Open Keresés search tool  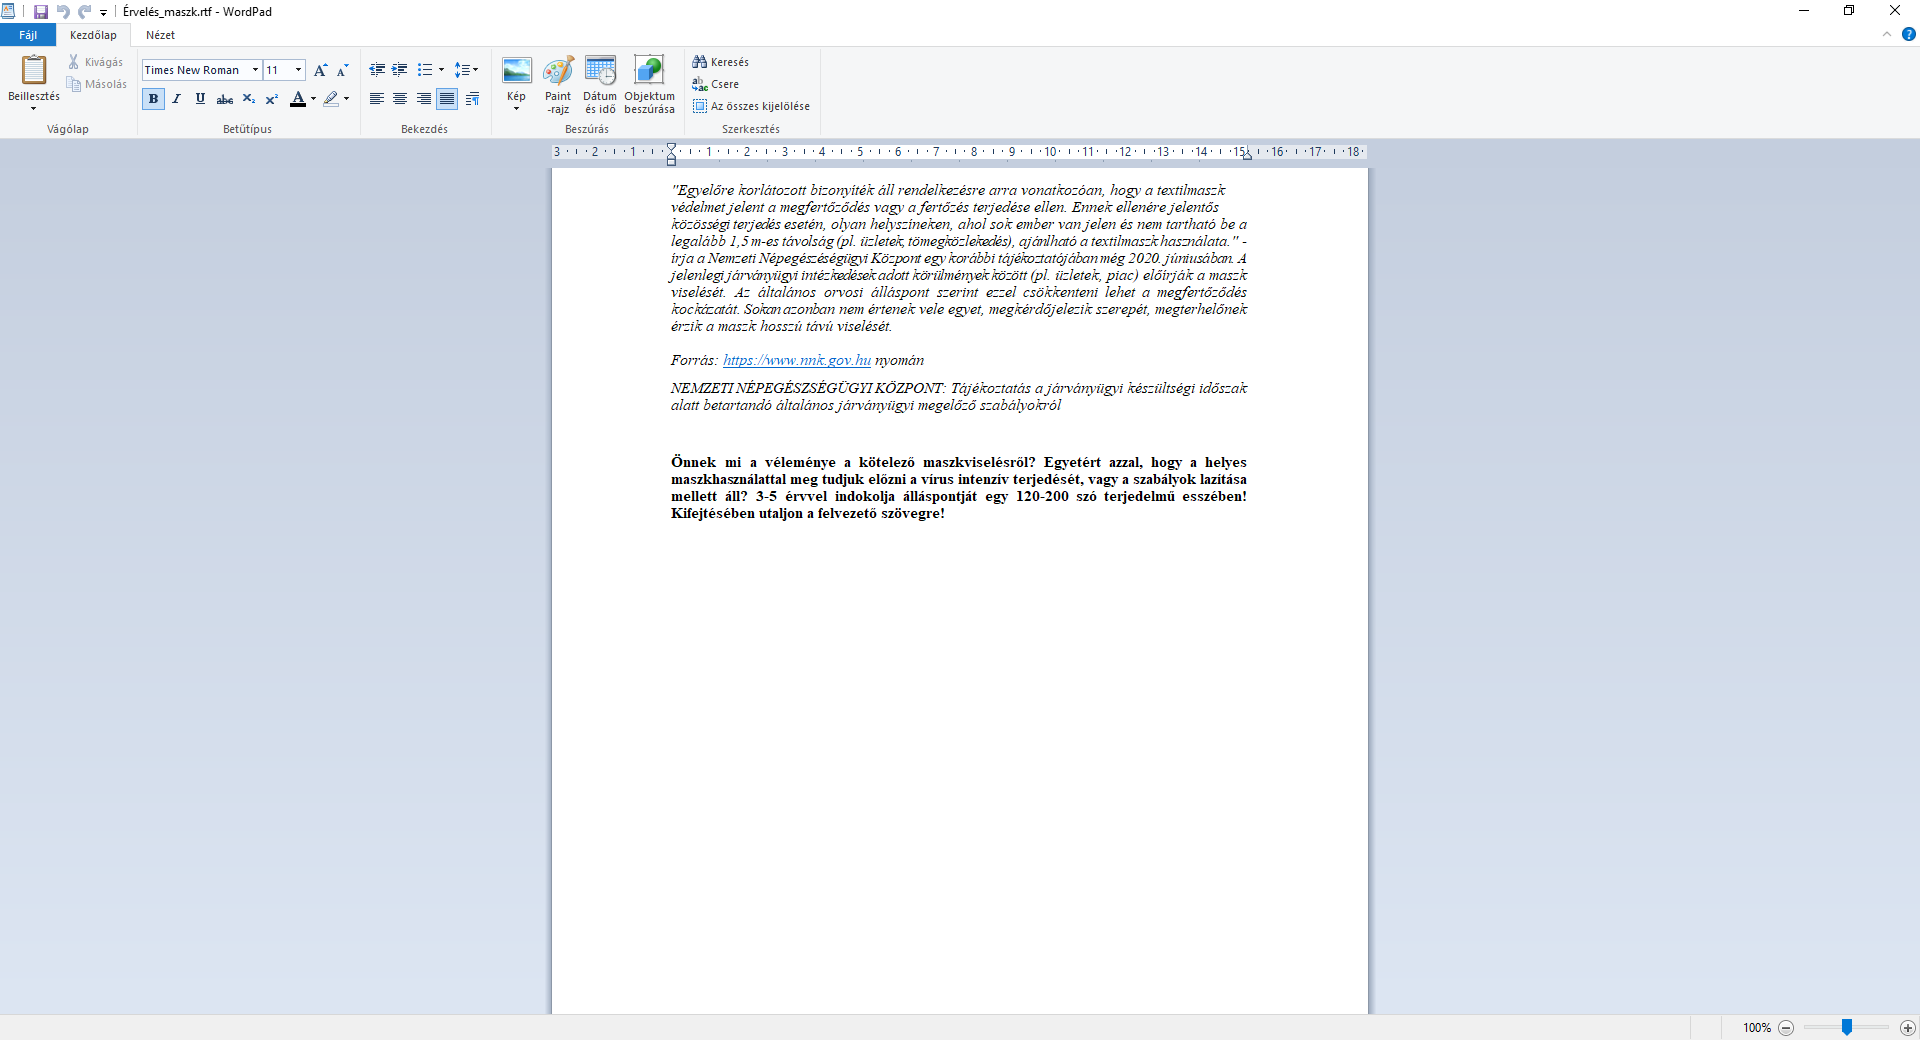click(x=720, y=62)
